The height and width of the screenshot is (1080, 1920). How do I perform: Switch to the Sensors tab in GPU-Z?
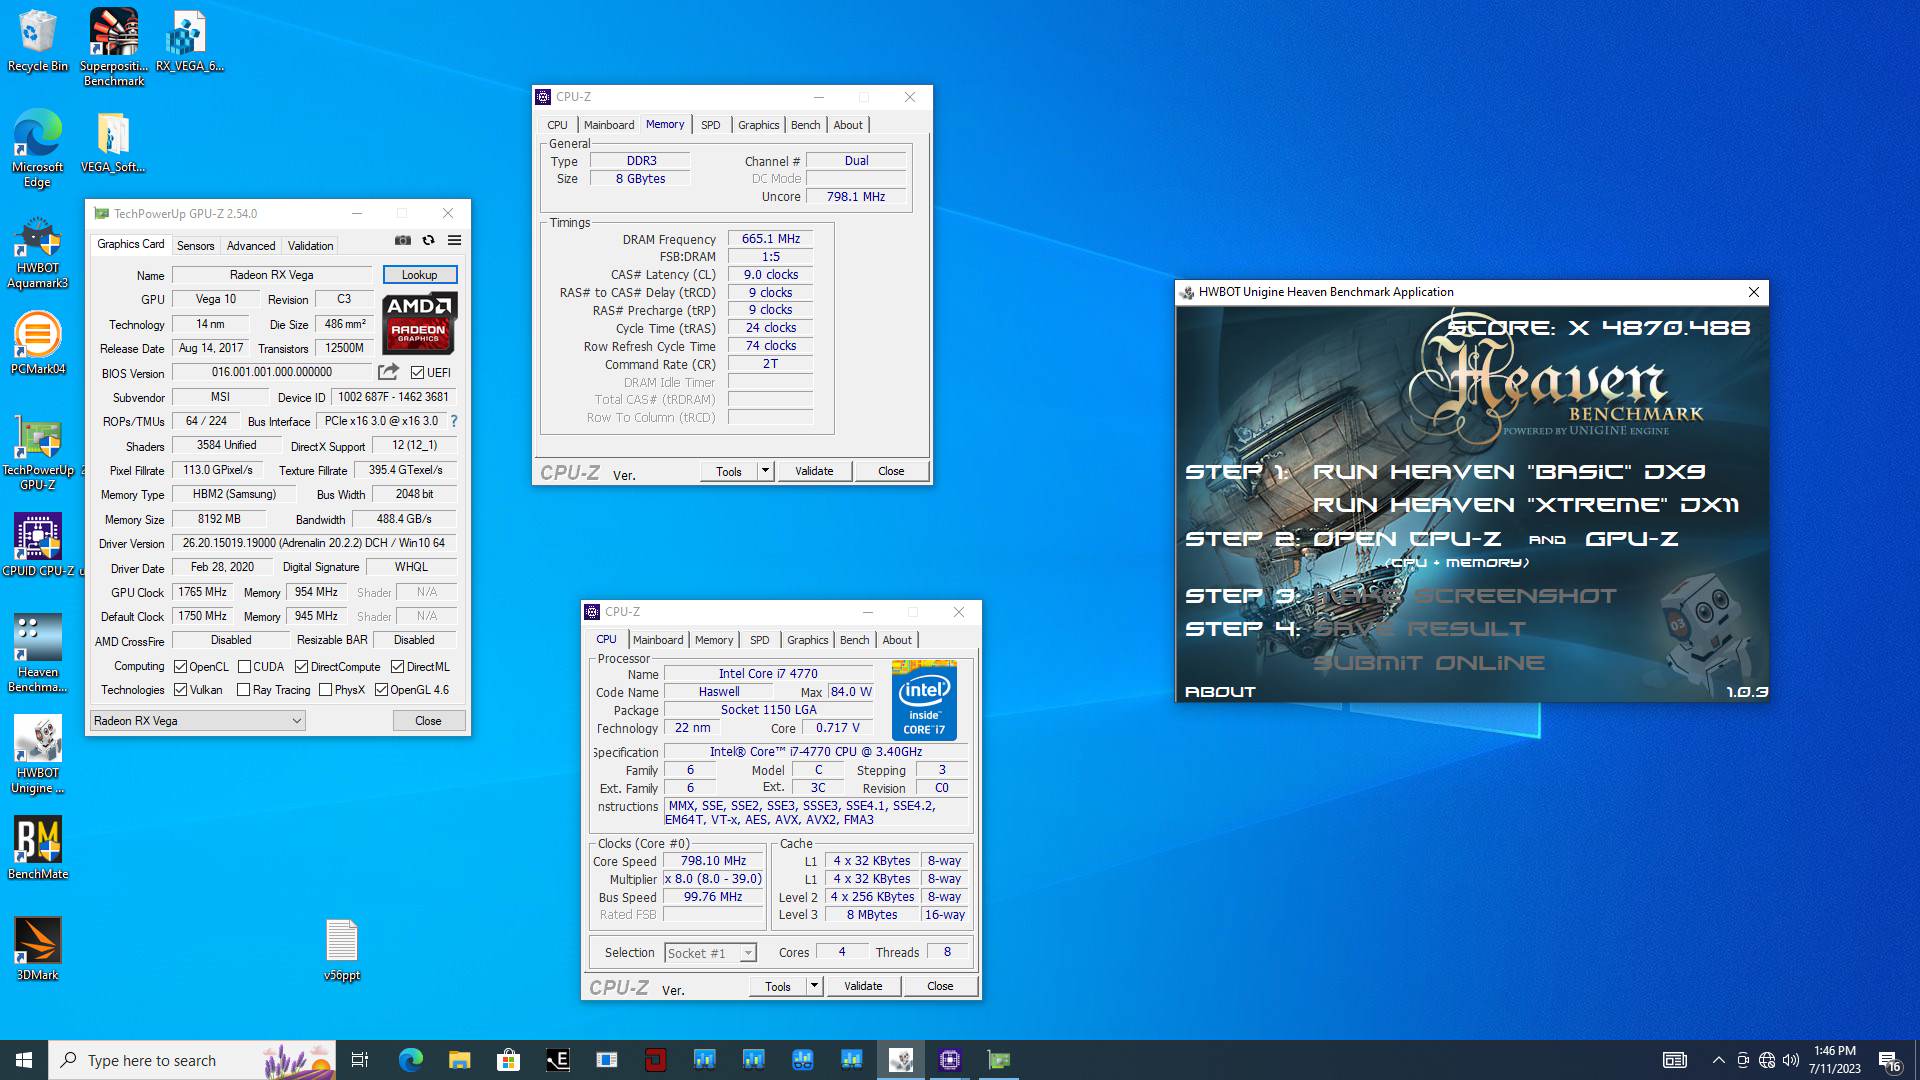195,245
